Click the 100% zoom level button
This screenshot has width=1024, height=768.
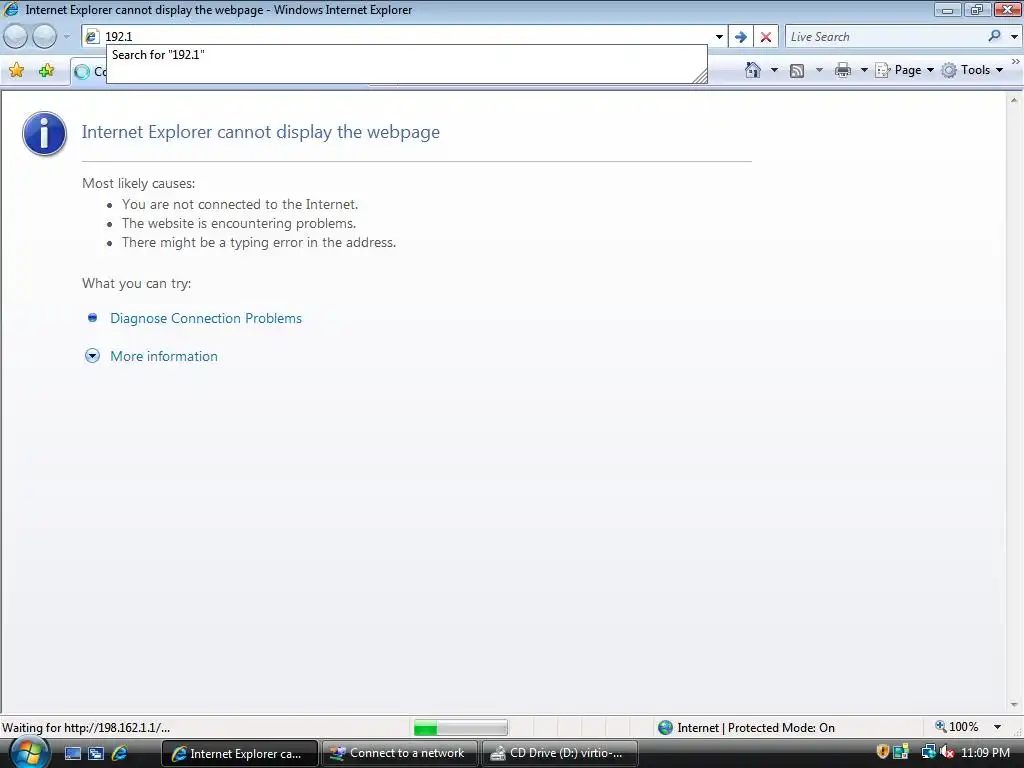click(x=957, y=727)
